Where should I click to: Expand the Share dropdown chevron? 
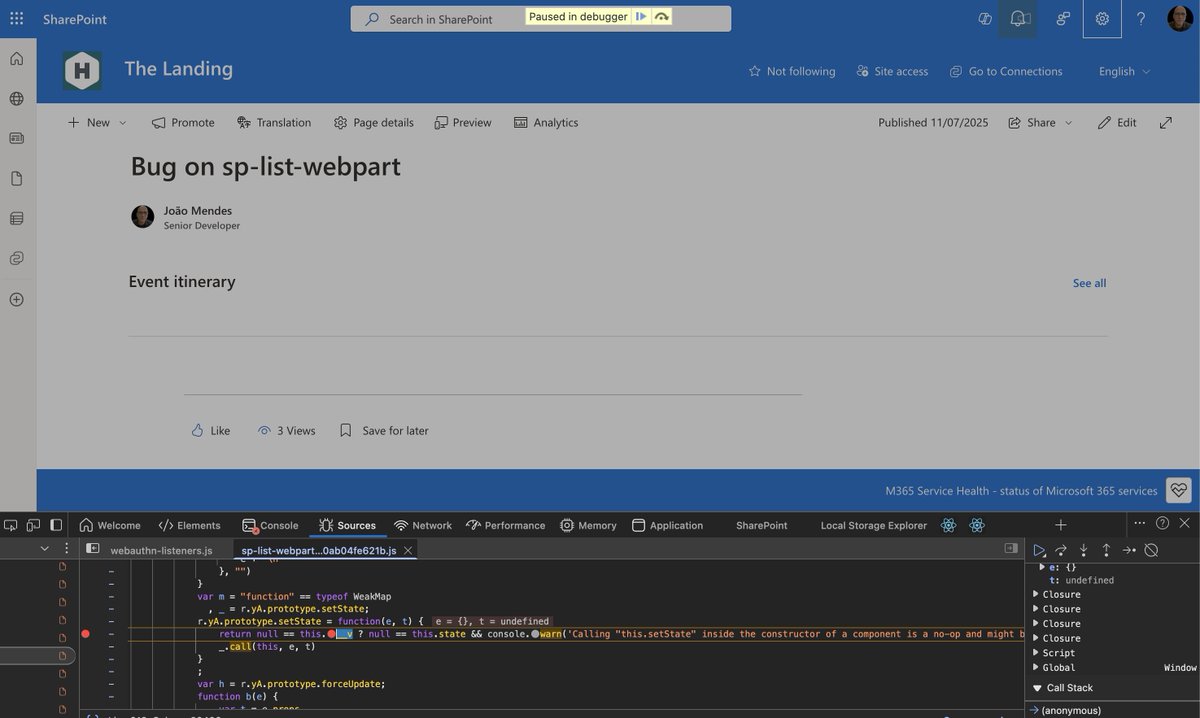click(x=1068, y=122)
